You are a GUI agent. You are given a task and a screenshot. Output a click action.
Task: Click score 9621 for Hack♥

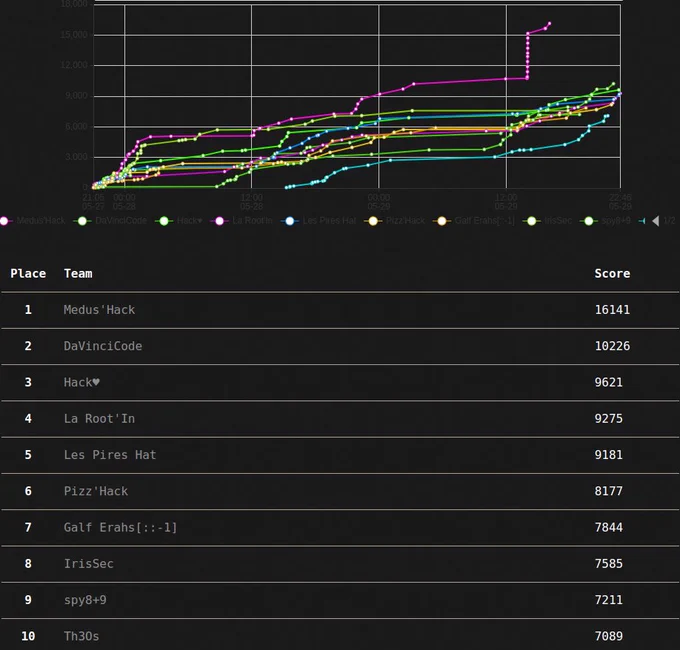pos(608,382)
